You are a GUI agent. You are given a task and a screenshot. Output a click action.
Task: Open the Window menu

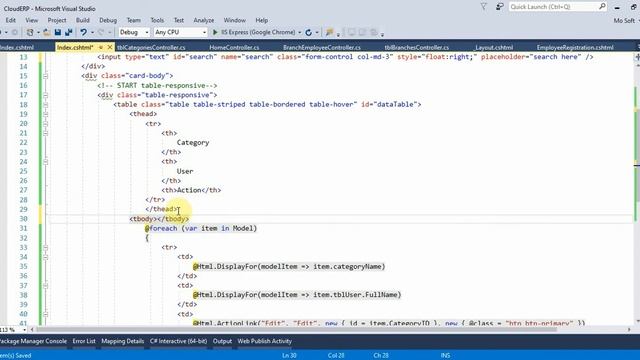(235, 20)
